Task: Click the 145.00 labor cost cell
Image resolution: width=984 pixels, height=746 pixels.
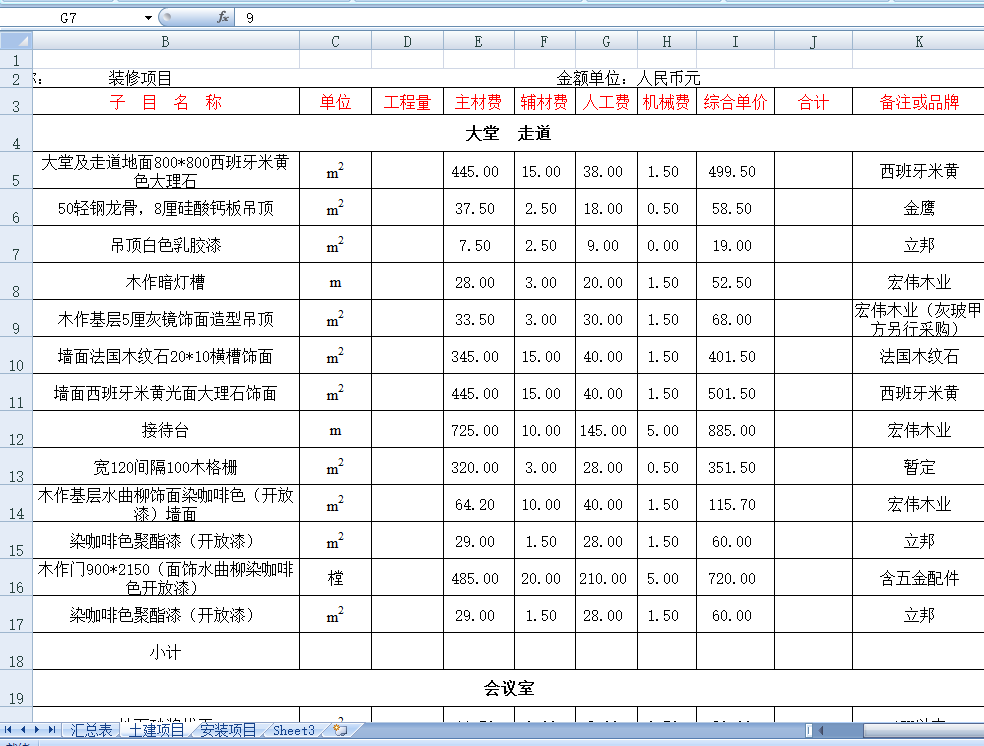Action: tap(606, 430)
